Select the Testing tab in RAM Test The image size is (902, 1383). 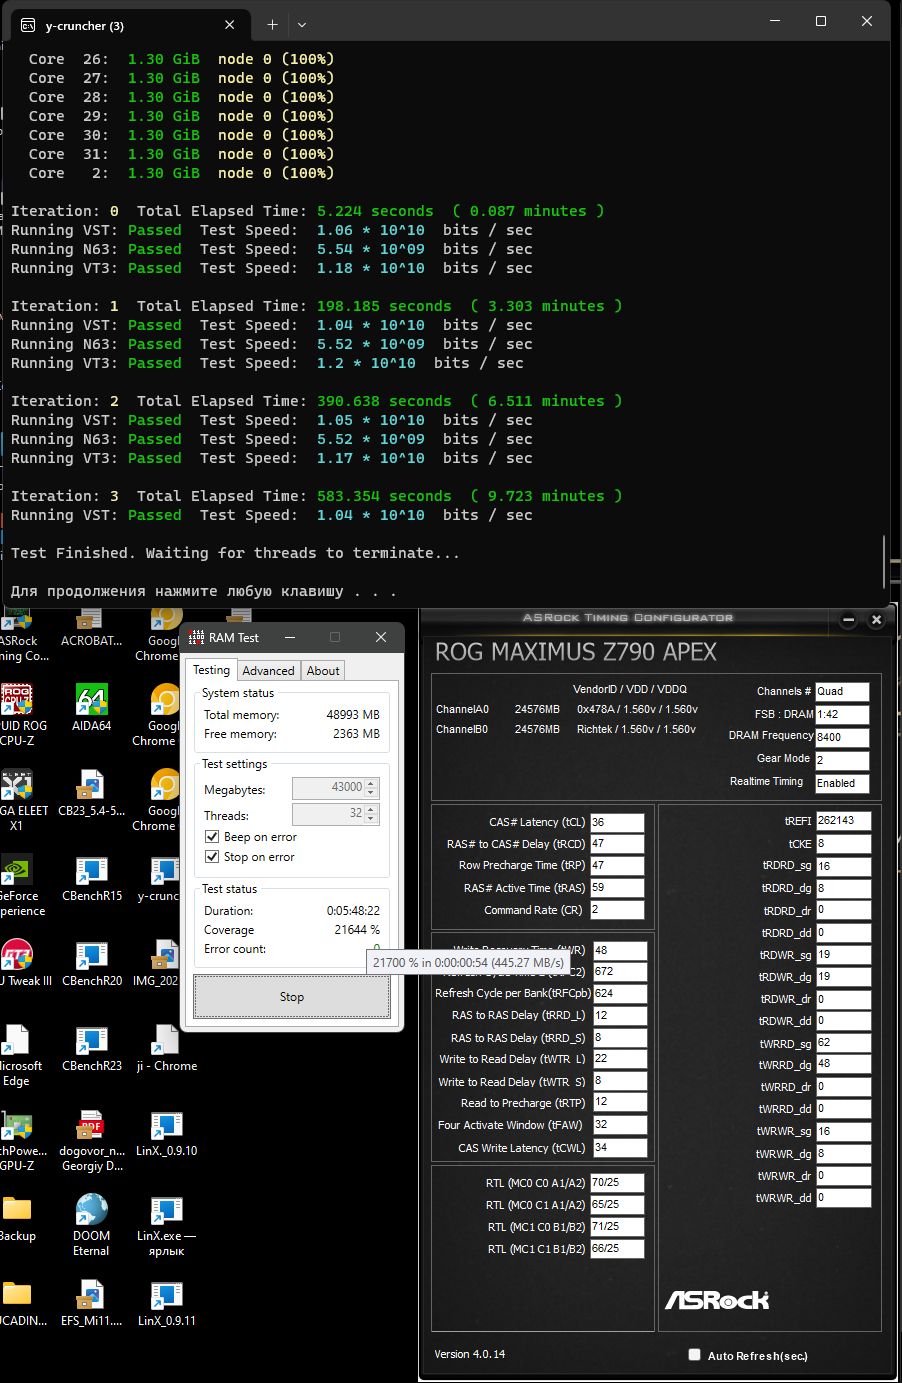click(x=211, y=670)
